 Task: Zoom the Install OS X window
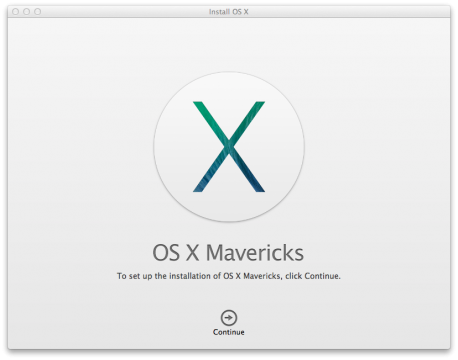(x=38, y=12)
